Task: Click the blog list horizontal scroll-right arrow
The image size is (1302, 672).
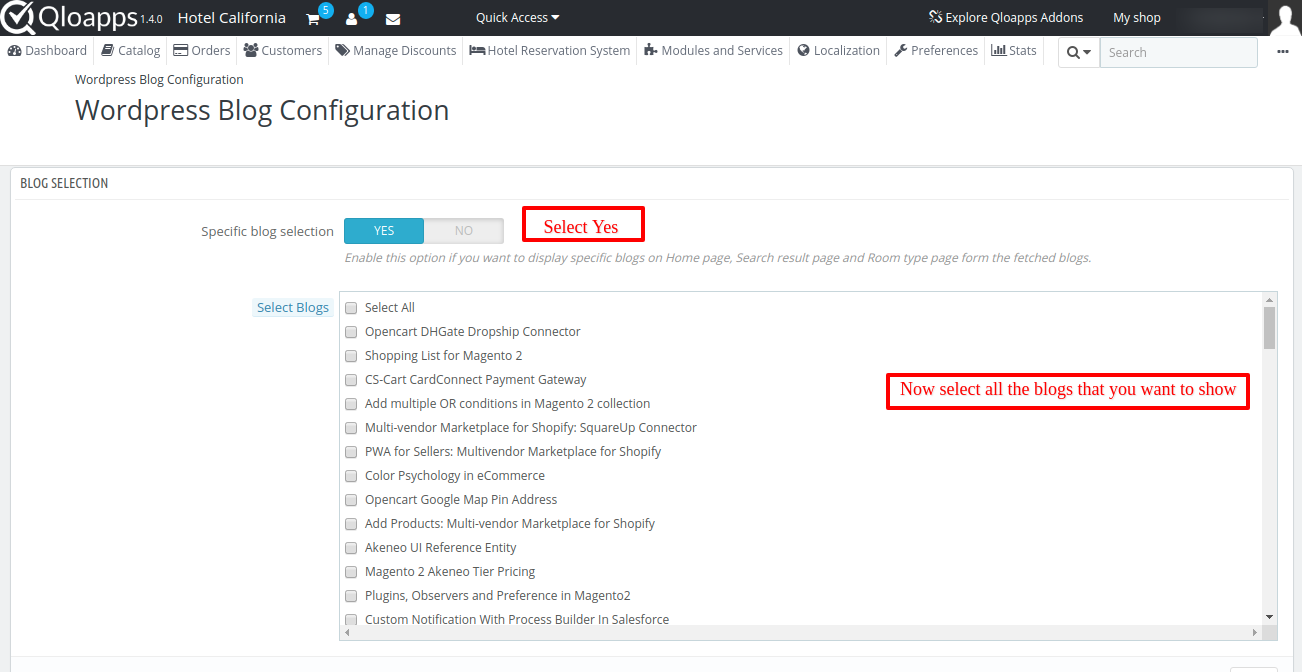Action: pos(1255,632)
